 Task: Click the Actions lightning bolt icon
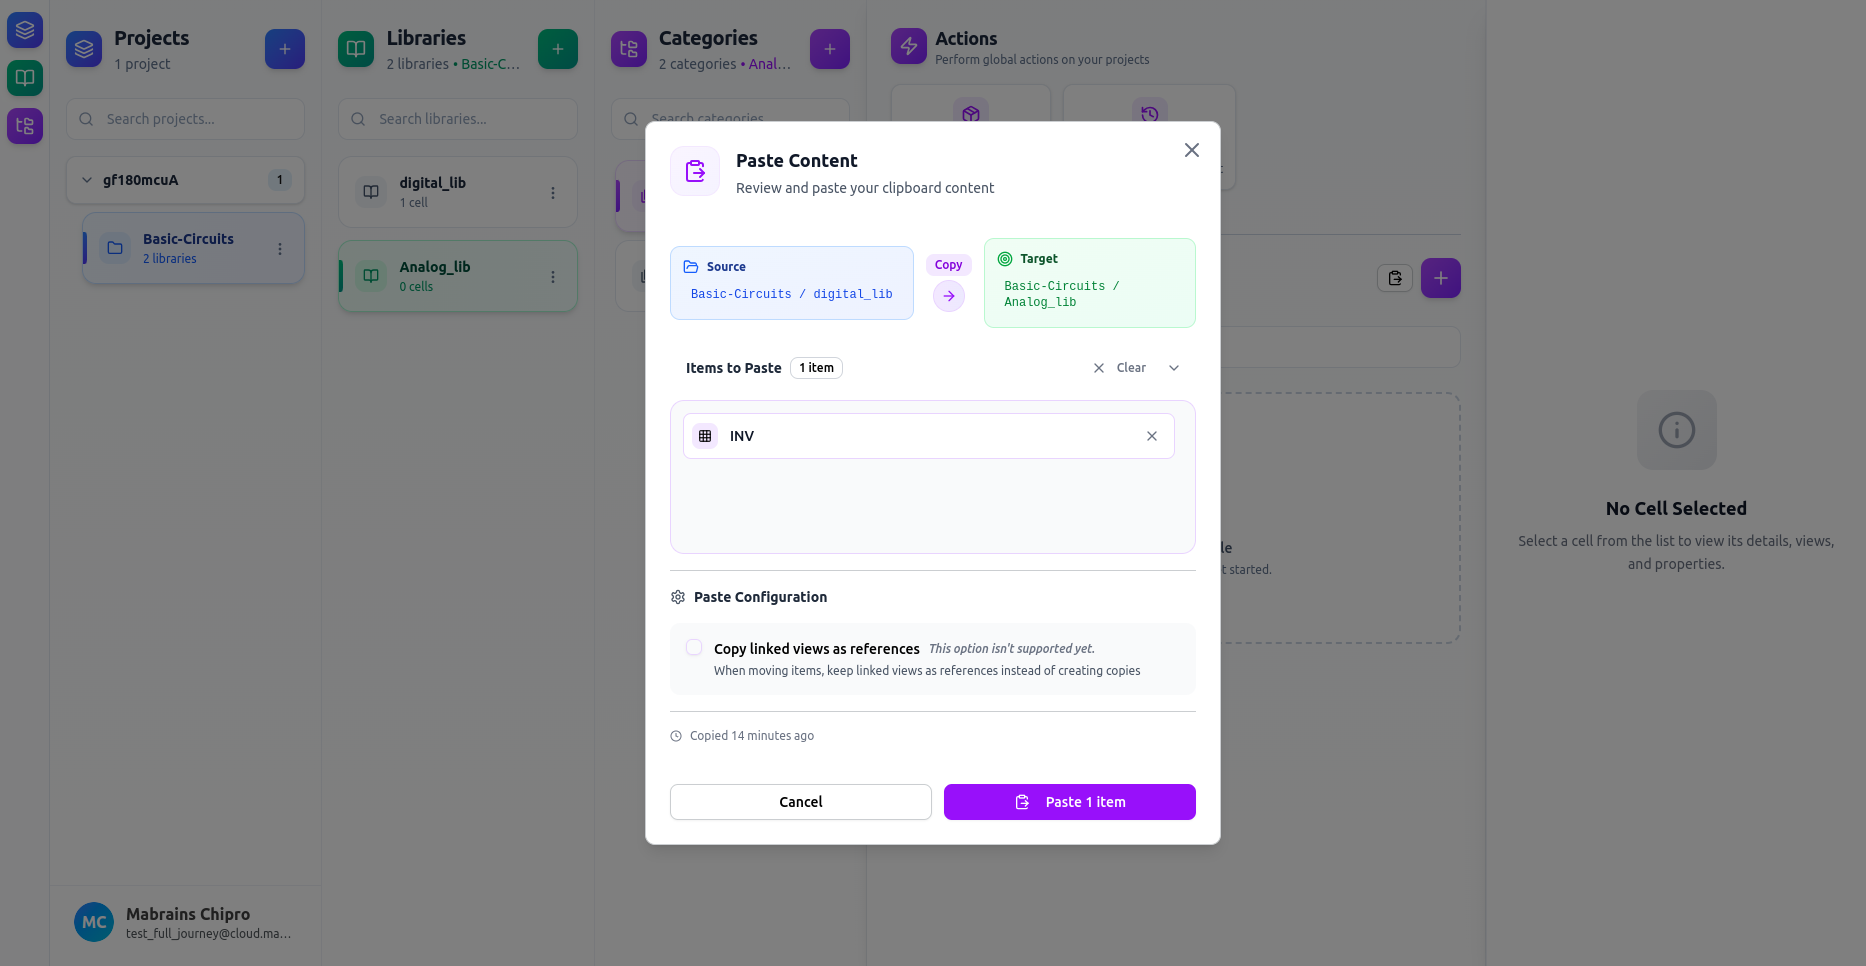(x=907, y=46)
